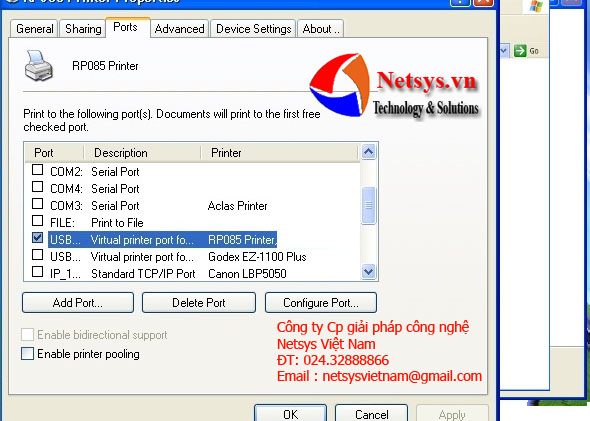The height and width of the screenshot is (421, 590).
Task: Click the Cancel button
Action: click(x=371, y=413)
